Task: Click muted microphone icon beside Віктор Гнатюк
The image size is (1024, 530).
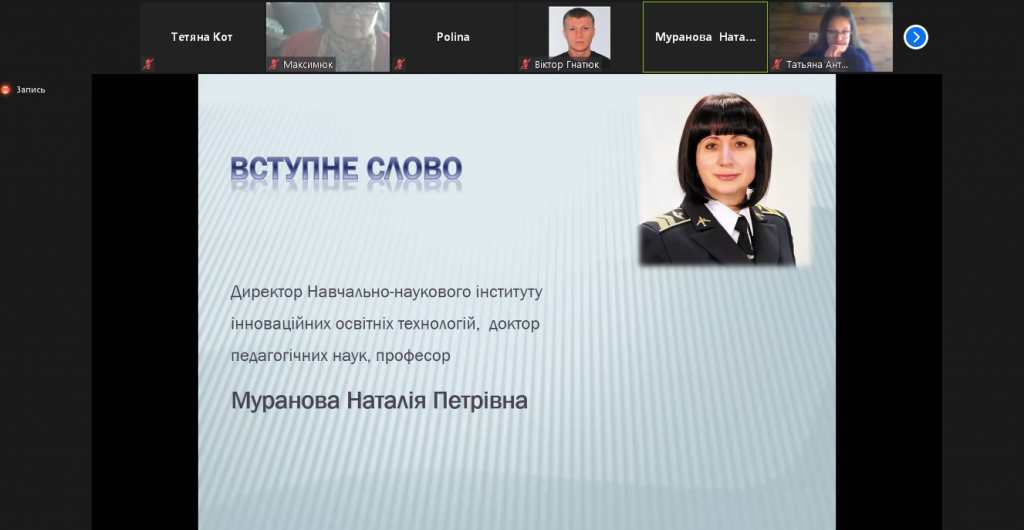Action: click(x=525, y=64)
